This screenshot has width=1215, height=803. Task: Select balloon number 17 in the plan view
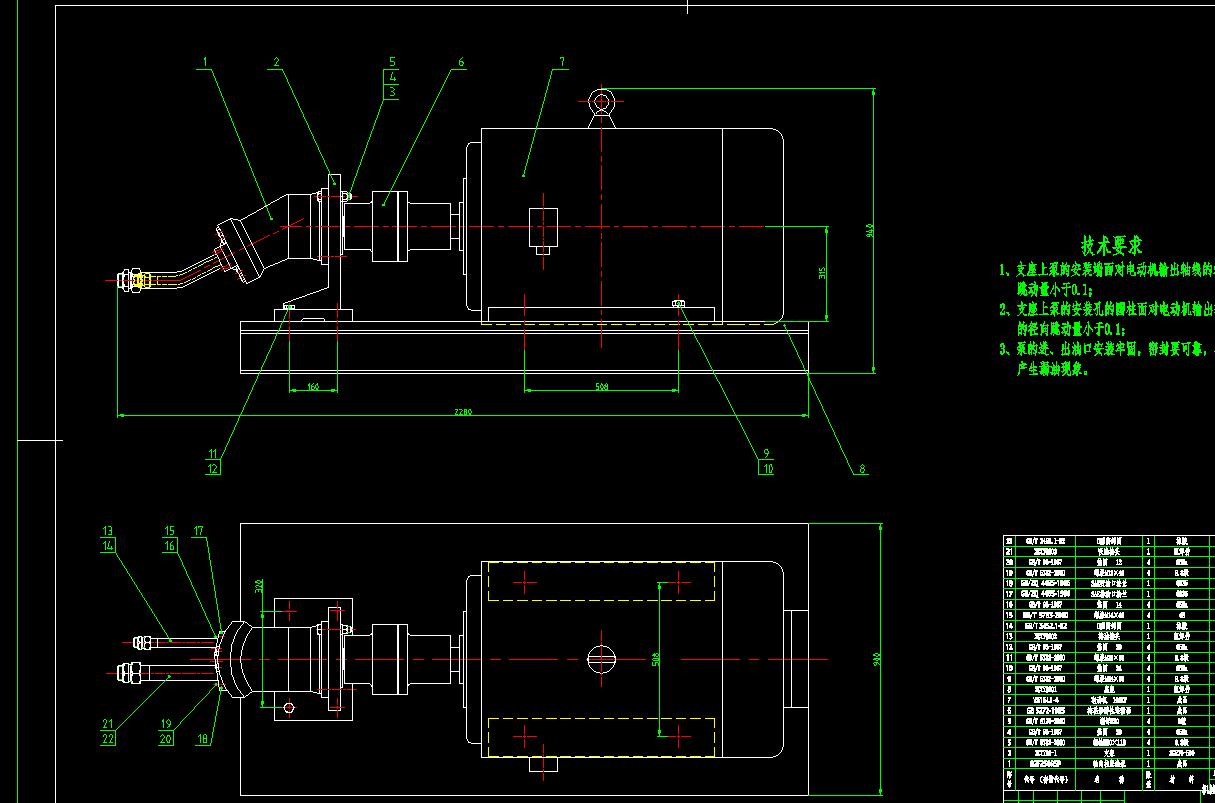point(199,531)
